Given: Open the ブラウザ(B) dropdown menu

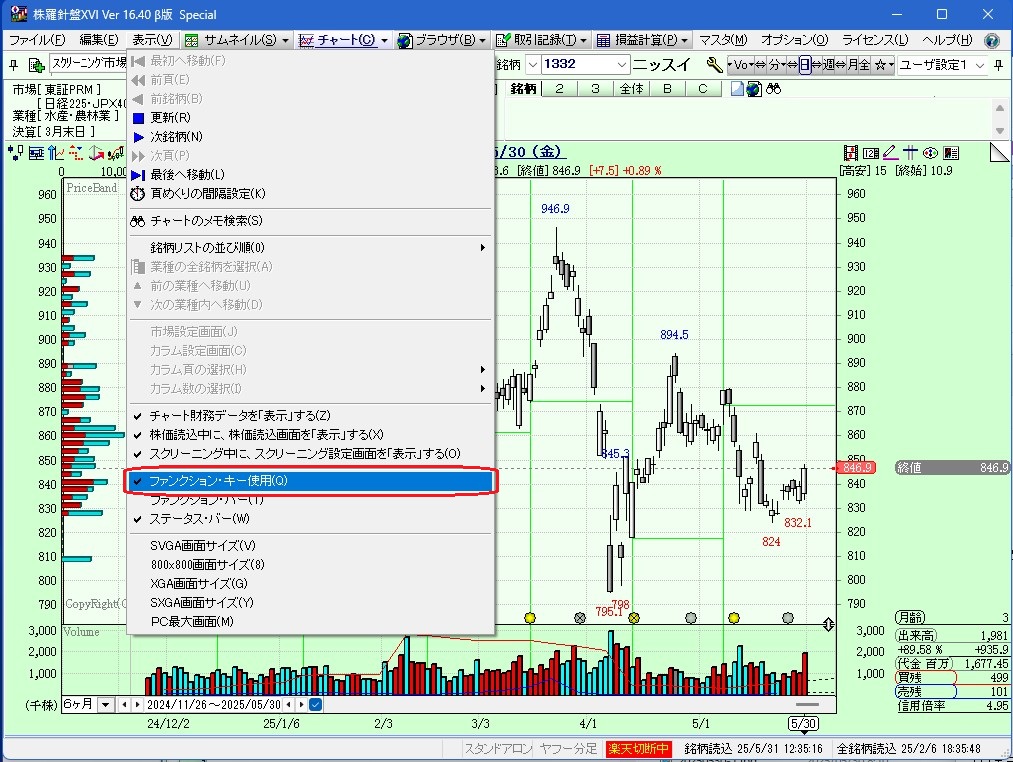Looking at the screenshot, I should 441,40.
